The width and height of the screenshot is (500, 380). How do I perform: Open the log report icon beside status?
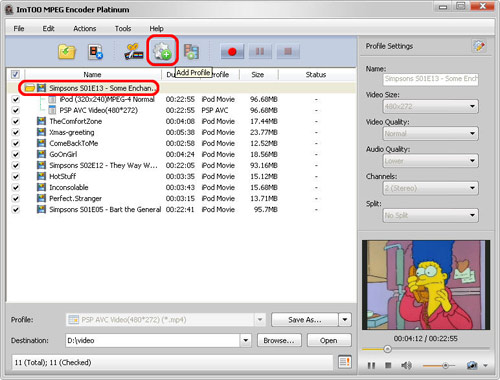pyautogui.click(x=345, y=362)
